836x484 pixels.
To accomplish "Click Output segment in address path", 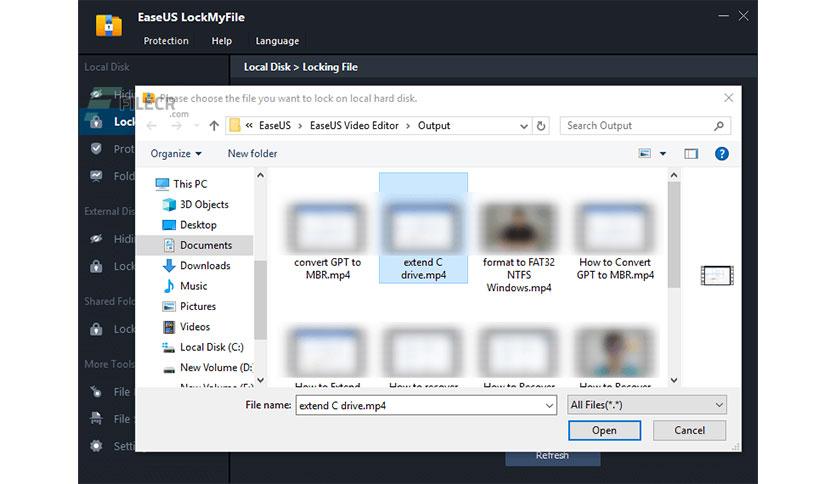I will (434, 126).
